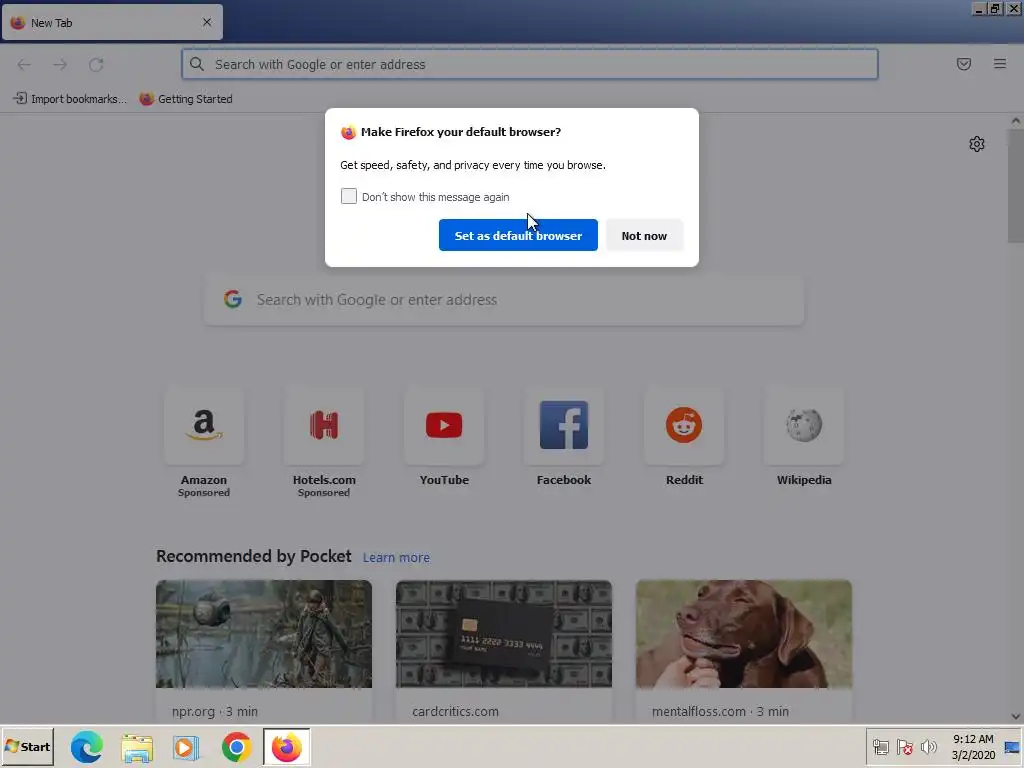Image resolution: width=1024 pixels, height=768 pixels.
Task: Click the vertical scrollbar thumb
Action: pyautogui.click(x=1016, y=186)
